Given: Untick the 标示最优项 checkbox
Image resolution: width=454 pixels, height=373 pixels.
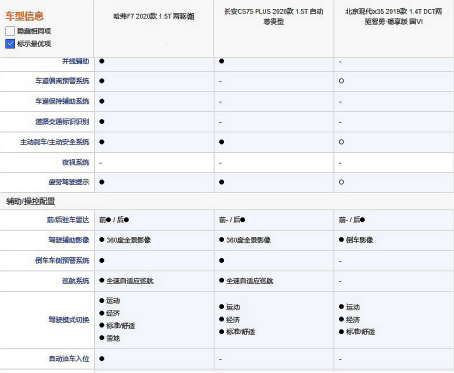Looking at the screenshot, I should (10, 44).
